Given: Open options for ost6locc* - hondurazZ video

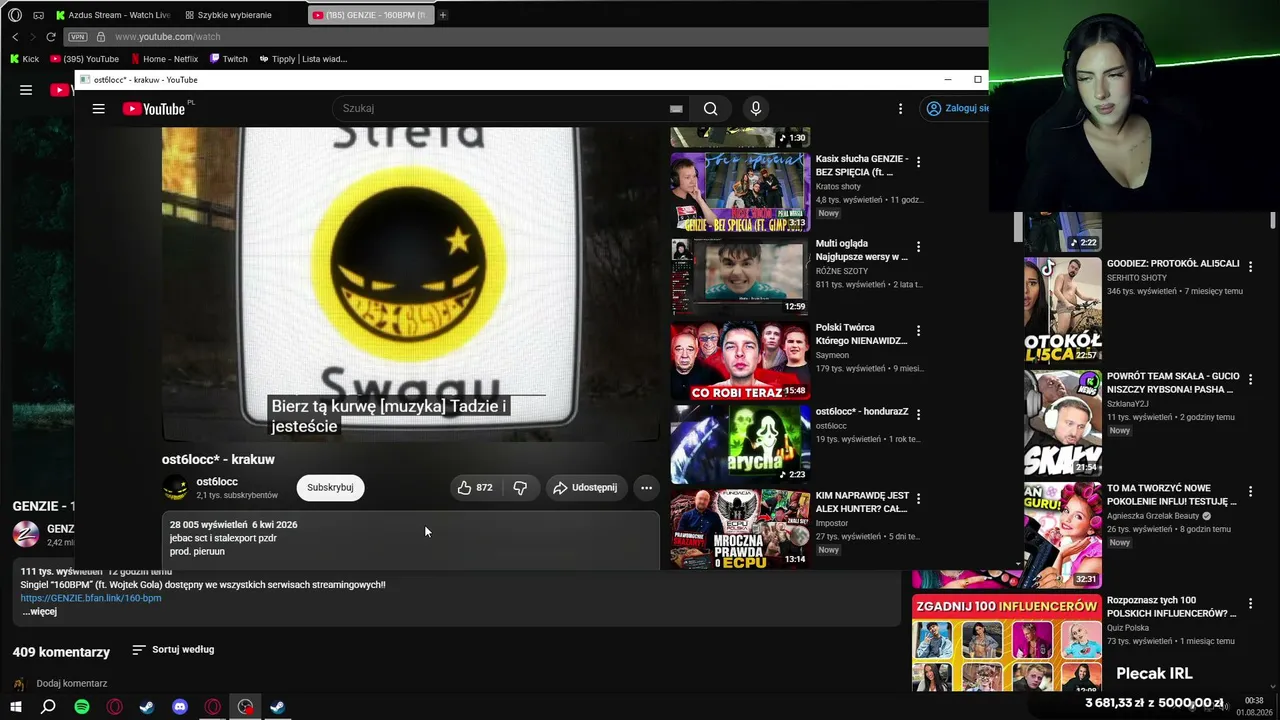Looking at the screenshot, I should (x=918, y=414).
